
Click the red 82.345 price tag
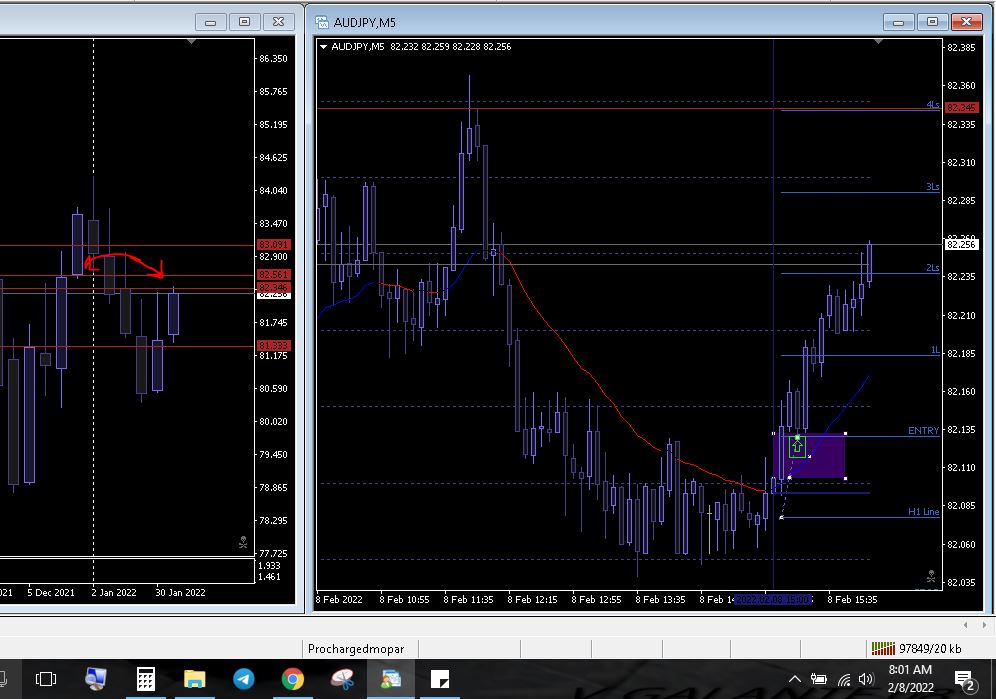pos(961,107)
